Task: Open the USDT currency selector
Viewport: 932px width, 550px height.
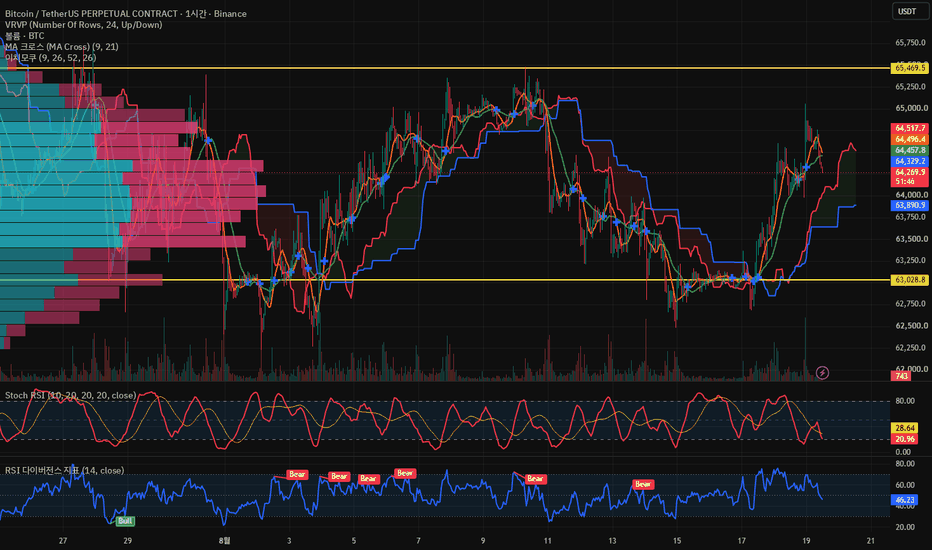Action: 909,11
